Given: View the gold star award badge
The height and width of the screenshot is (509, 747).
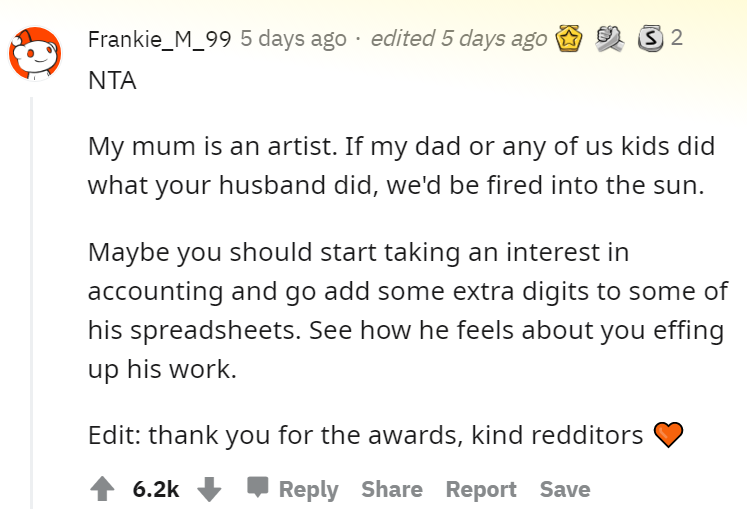Looking at the screenshot, I should (x=569, y=38).
